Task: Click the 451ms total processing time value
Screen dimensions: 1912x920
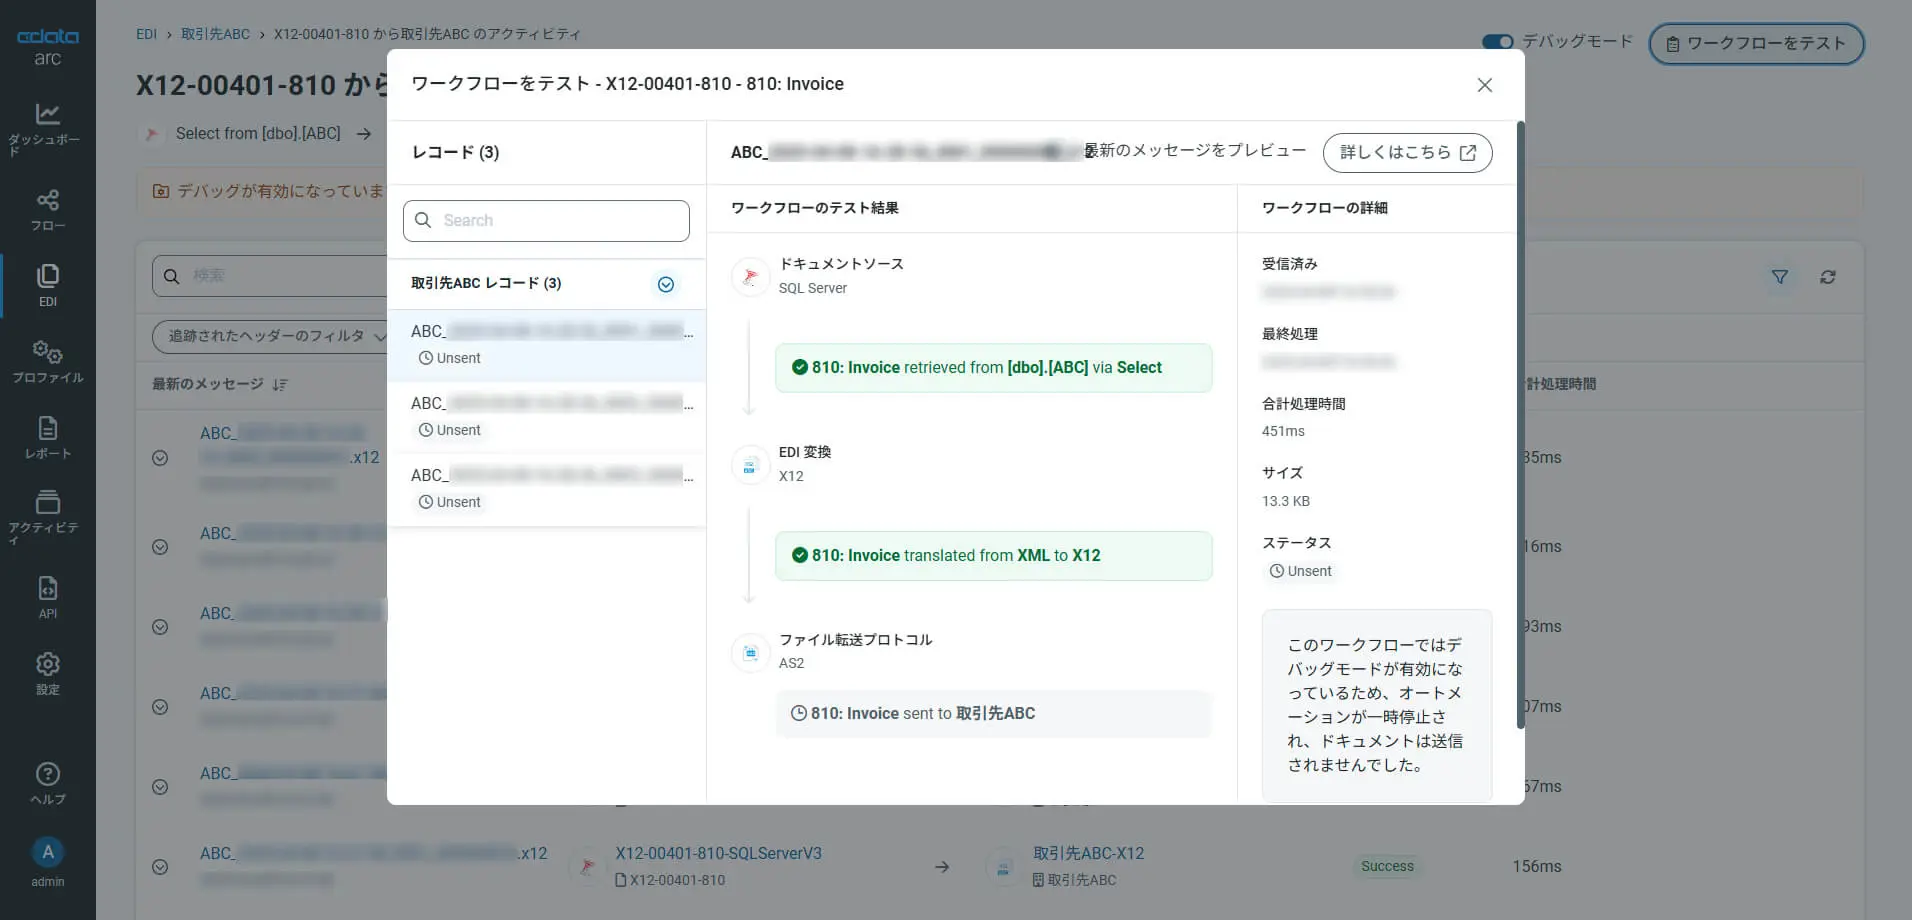Action: [1283, 432]
